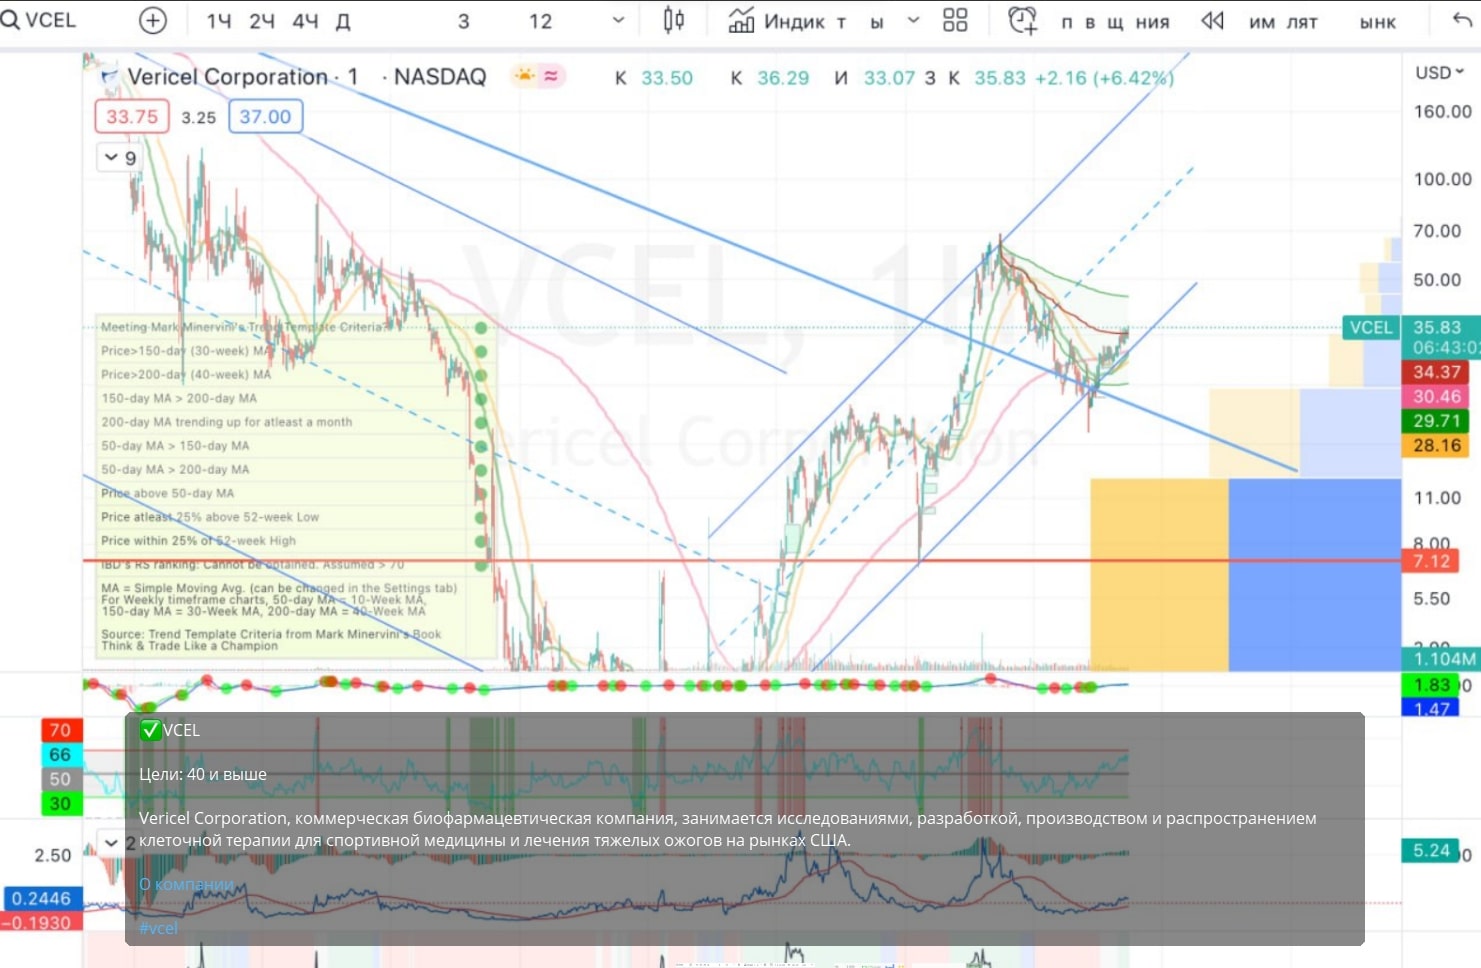Click the Vericel Corporation chart title

click(227, 77)
